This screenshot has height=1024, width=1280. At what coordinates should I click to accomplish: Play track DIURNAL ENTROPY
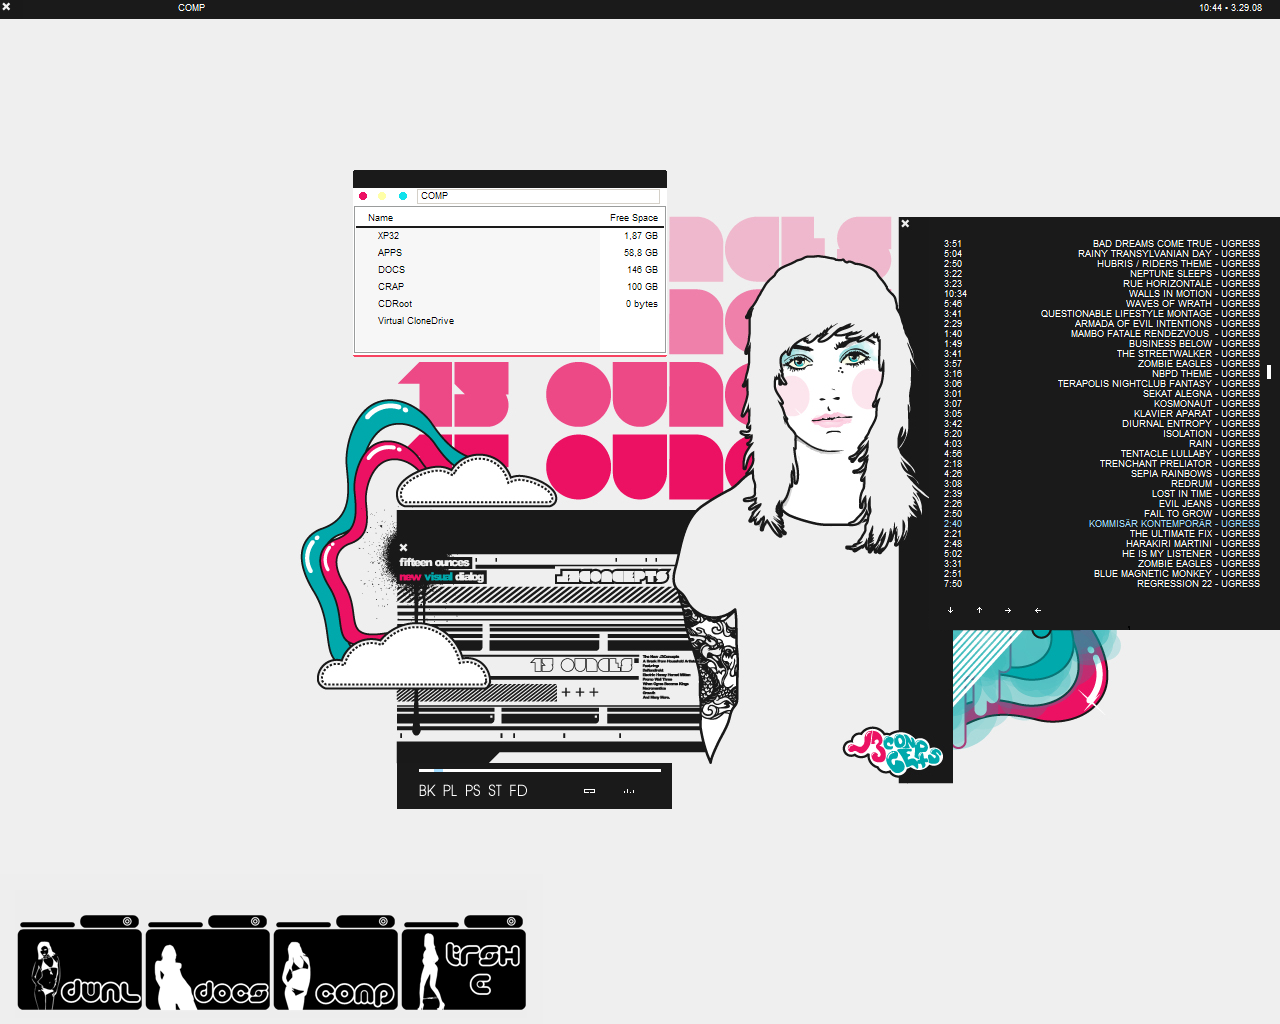[x=1191, y=424]
